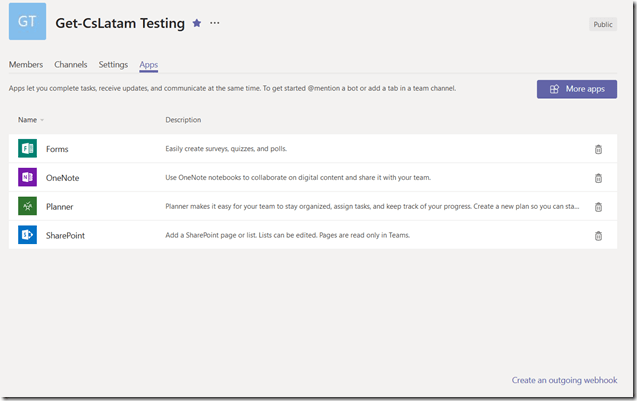The height and width of the screenshot is (401, 637).
Task: Click the OneNote app icon
Action: tap(27, 178)
